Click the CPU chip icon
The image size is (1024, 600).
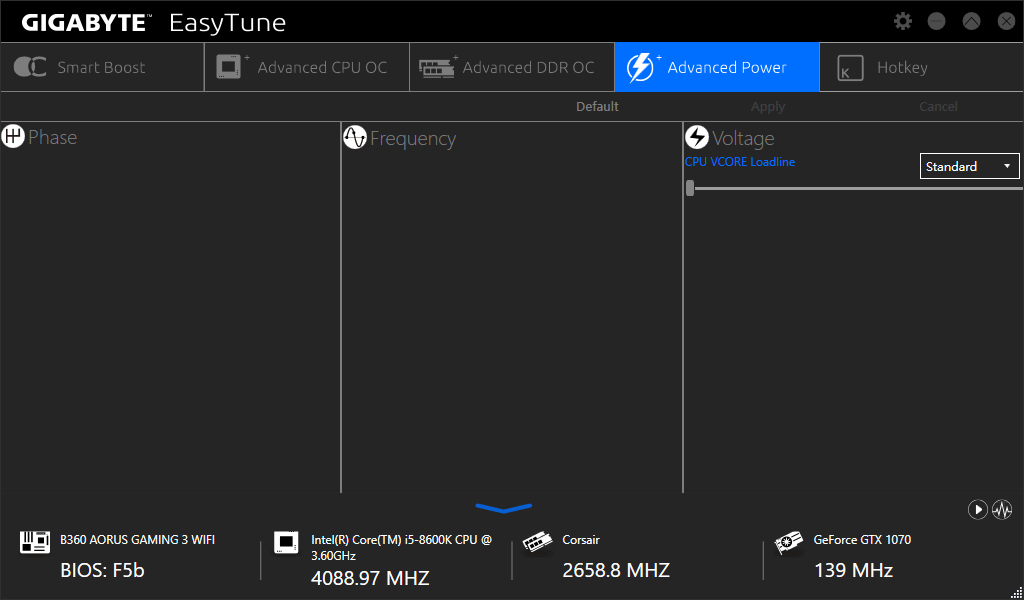pyautogui.click(x=286, y=542)
